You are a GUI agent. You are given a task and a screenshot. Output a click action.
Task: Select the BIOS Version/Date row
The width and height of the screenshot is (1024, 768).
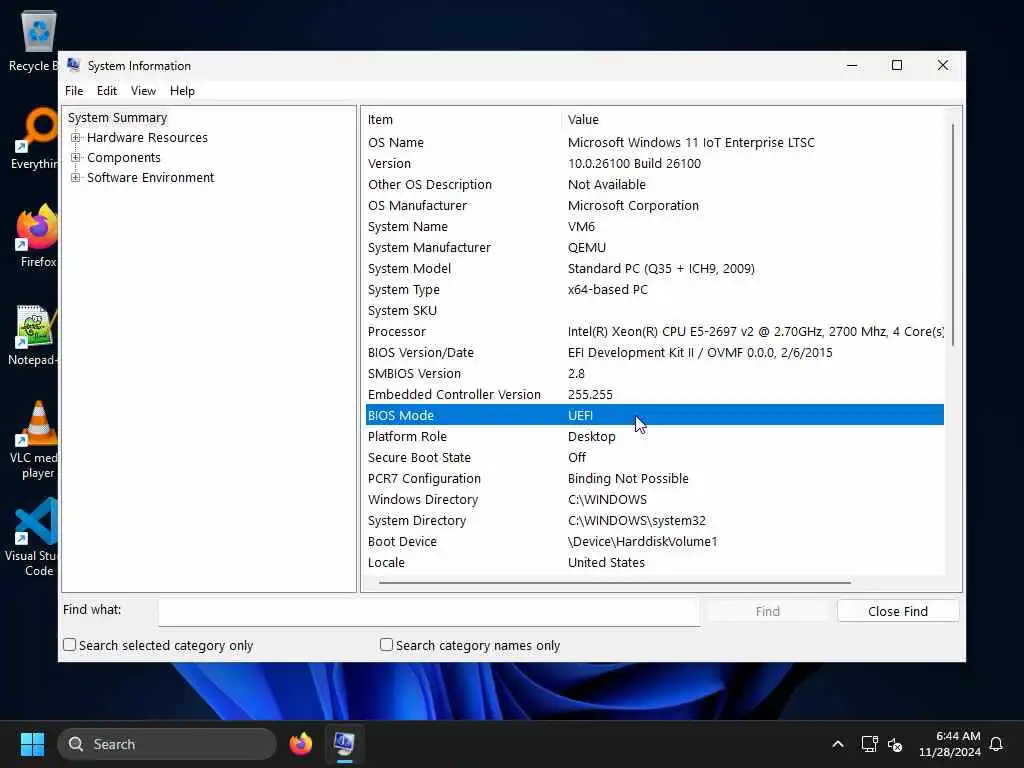click(x=655, y=353)
